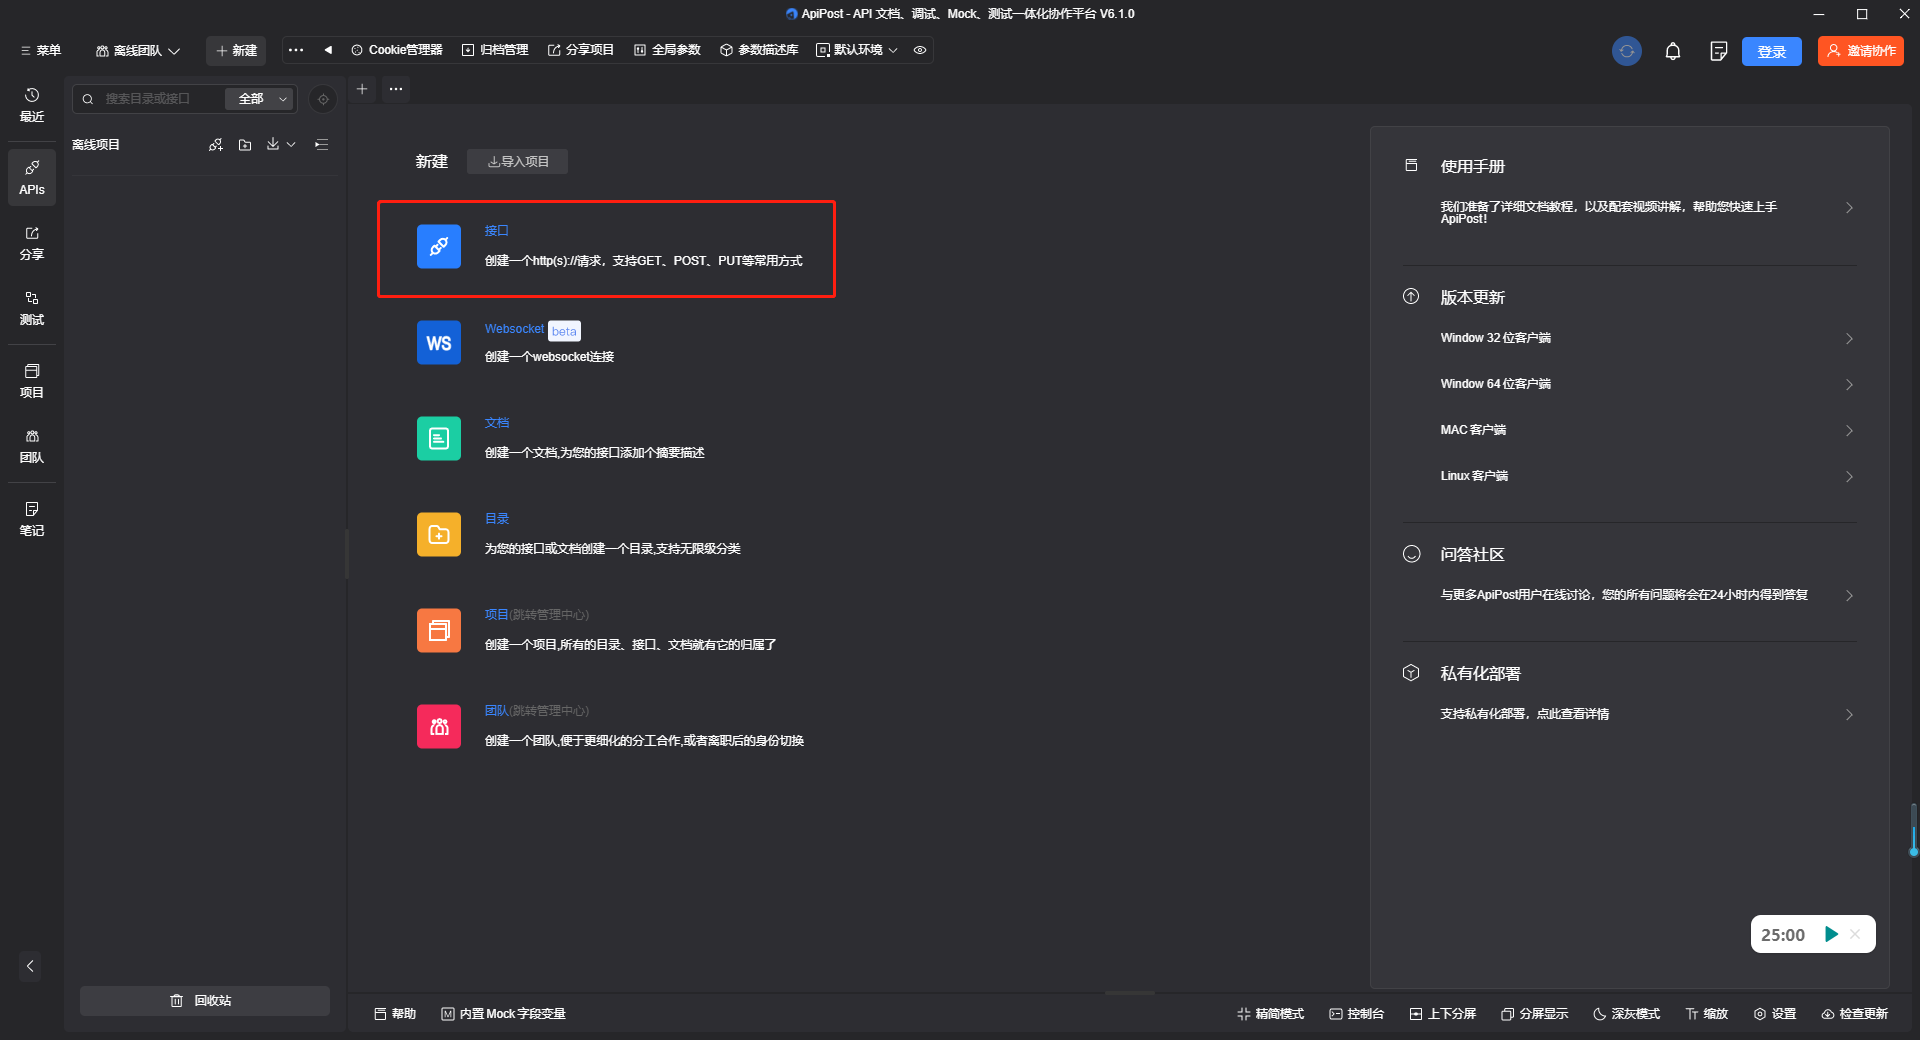Open the 最近 recent history sidebar icon
The image size is (1920, 1040).
32,104
